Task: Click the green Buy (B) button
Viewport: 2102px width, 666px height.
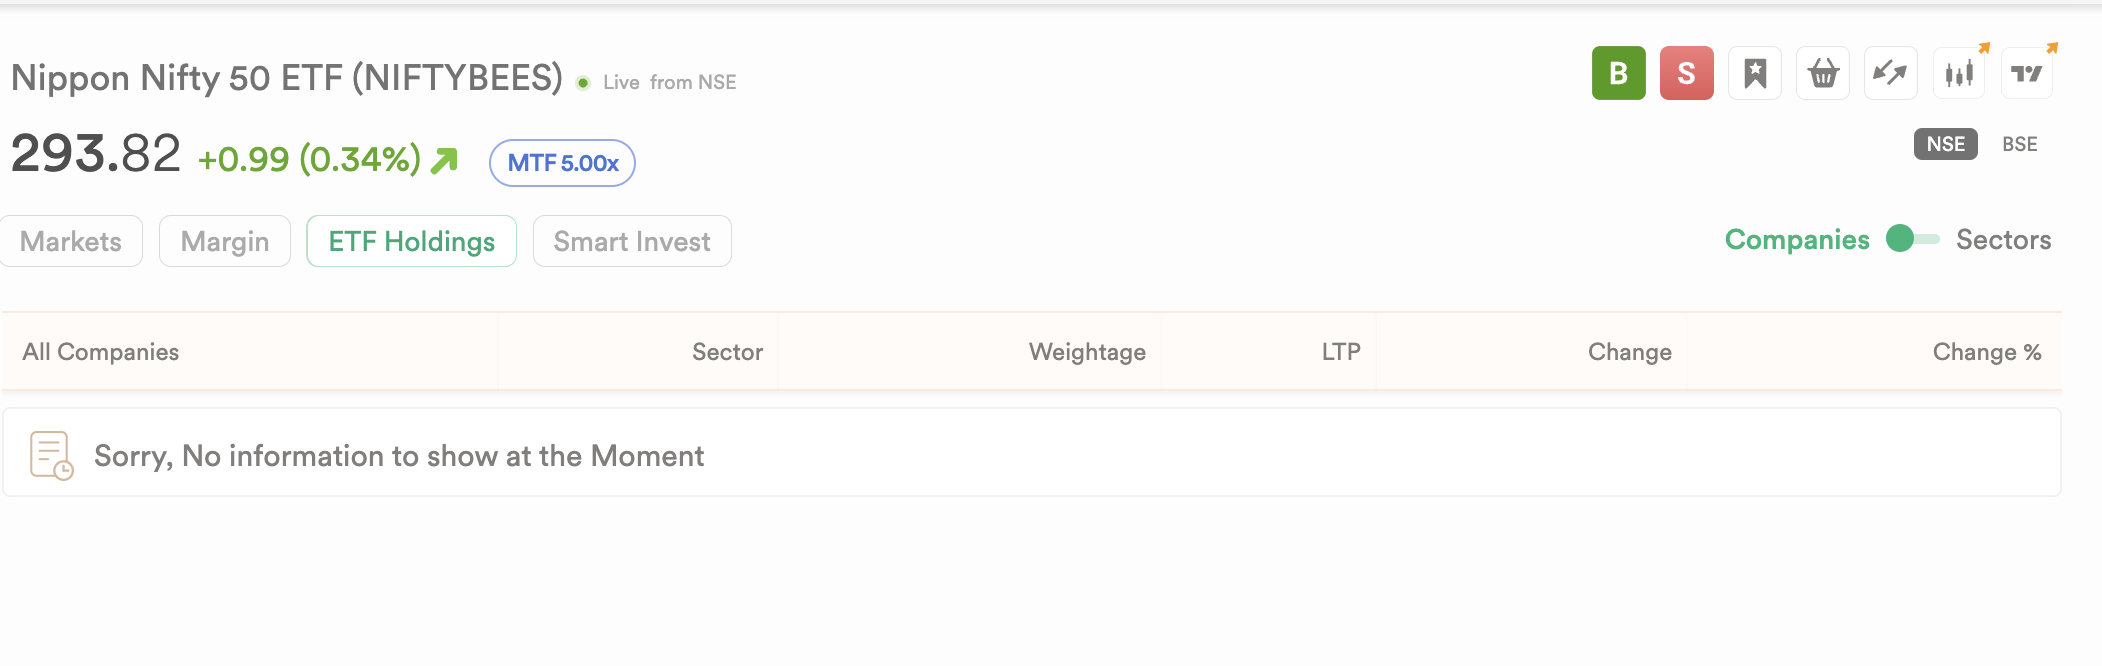Action: (1618, 73)
